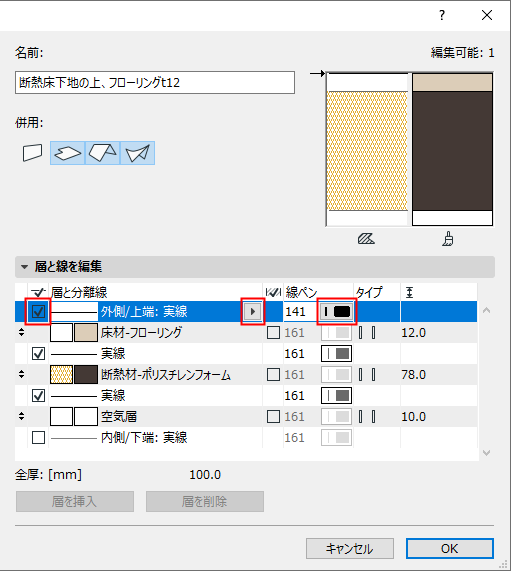
Task: Click the end-line column header icon
Action: tap(273, 292)
